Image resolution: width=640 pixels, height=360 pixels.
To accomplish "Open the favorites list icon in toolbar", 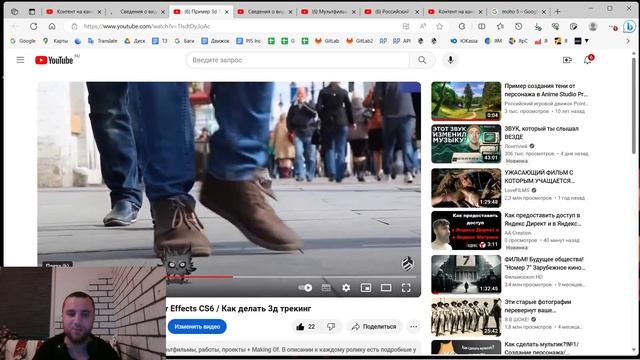I will point(500,27).
